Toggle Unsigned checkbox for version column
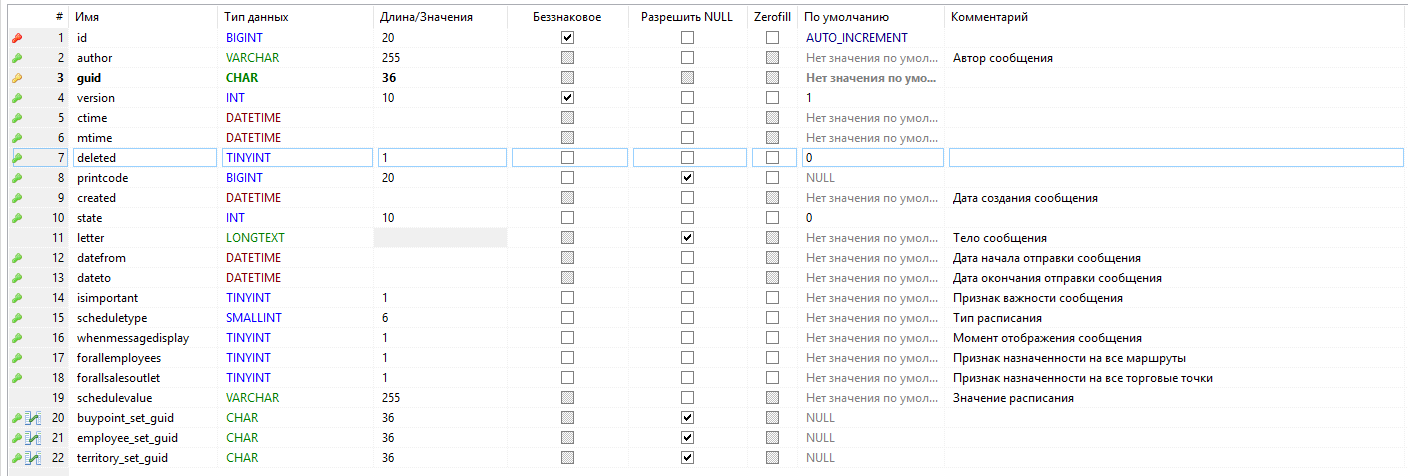The width and height of the screenshot is (1408, 476). tap(568, 98)
